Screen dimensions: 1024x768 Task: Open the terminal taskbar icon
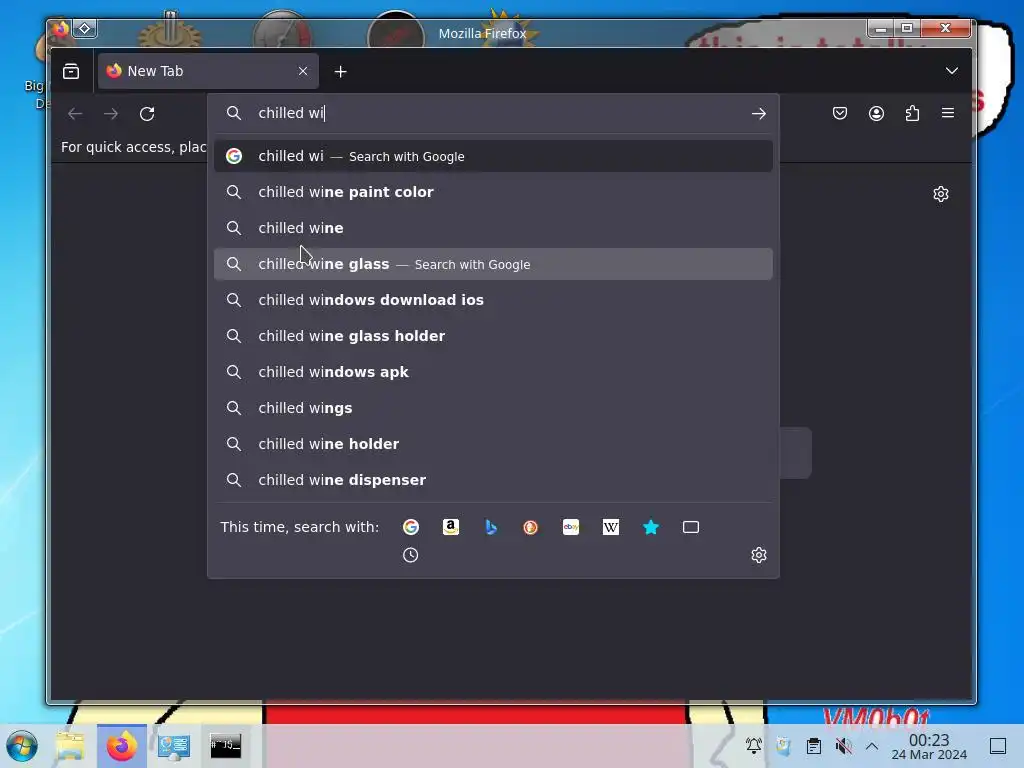(x=225, y=746)
